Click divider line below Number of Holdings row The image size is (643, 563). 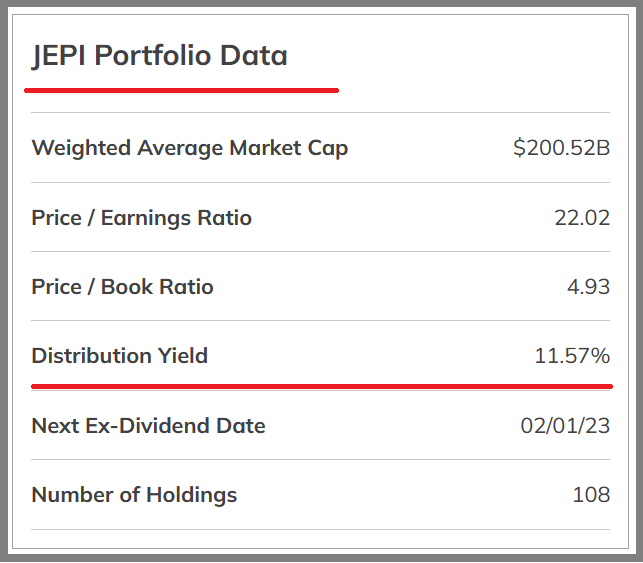(x=321, y=529)
